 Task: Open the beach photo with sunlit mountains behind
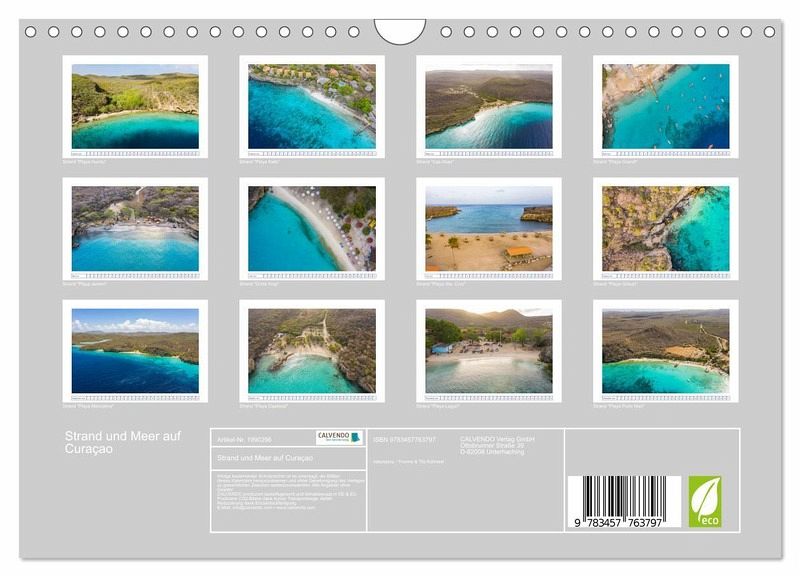pyautogui.click(x=488, y=351)
